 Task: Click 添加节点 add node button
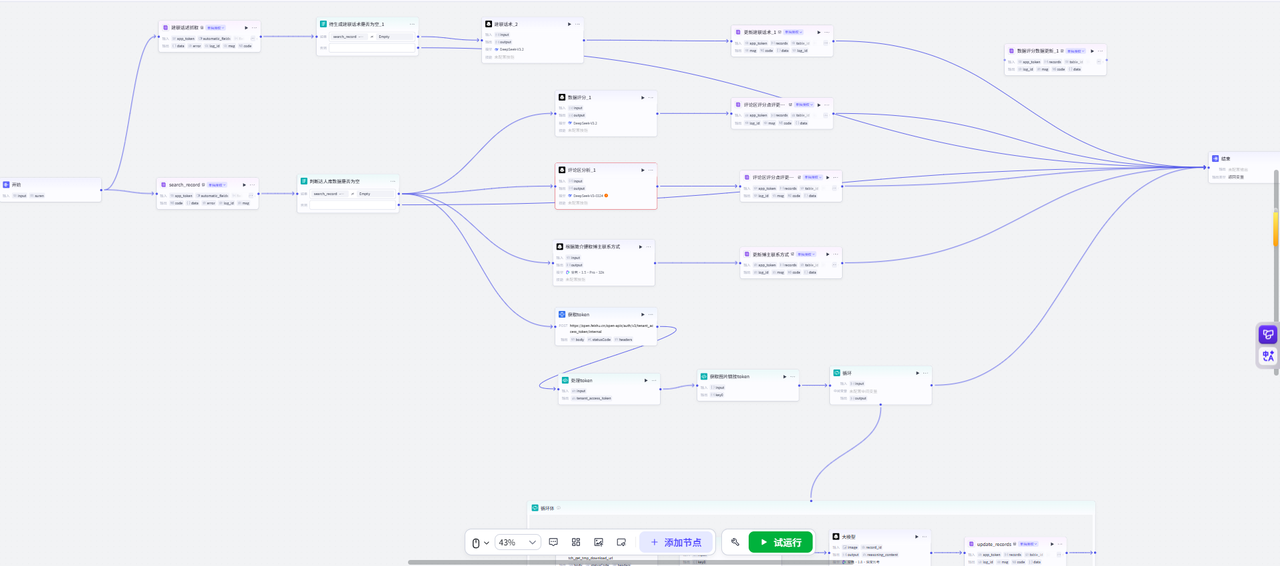tap(676, 542)
